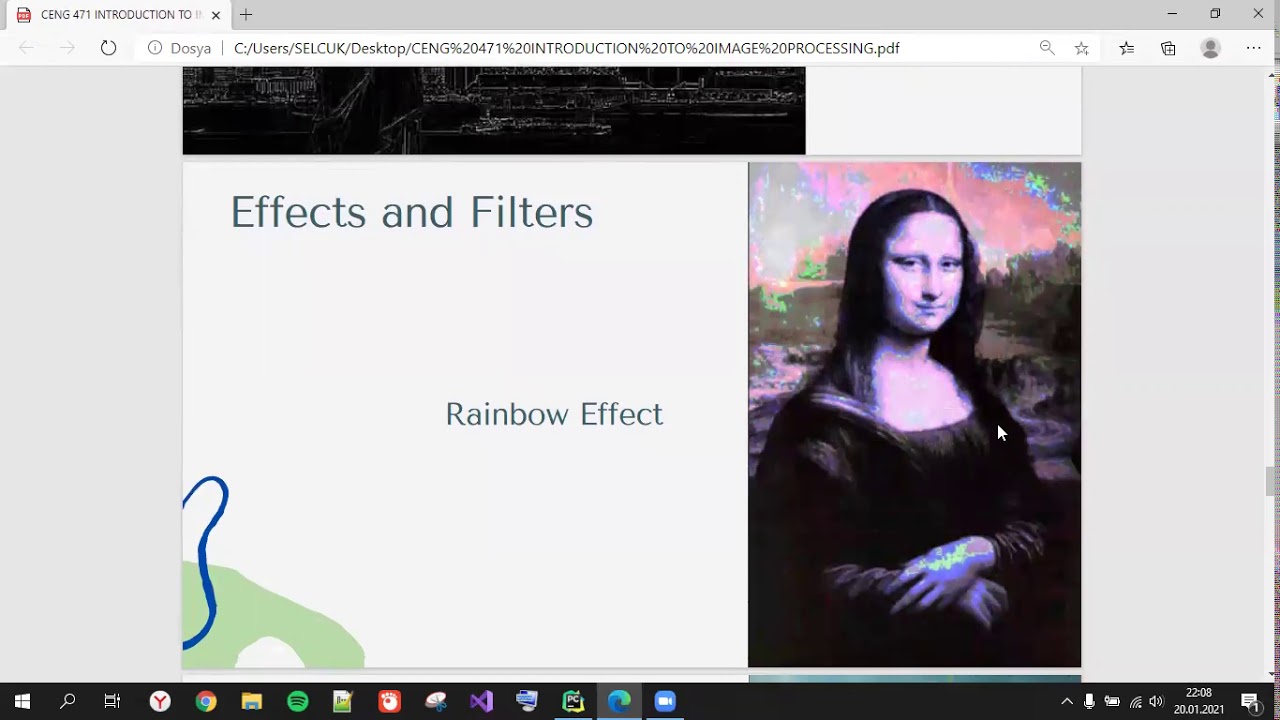Viewport: 1280px width, 720px height.
Task: Open the Windows Start menu
Action: (x=22, y=702)
